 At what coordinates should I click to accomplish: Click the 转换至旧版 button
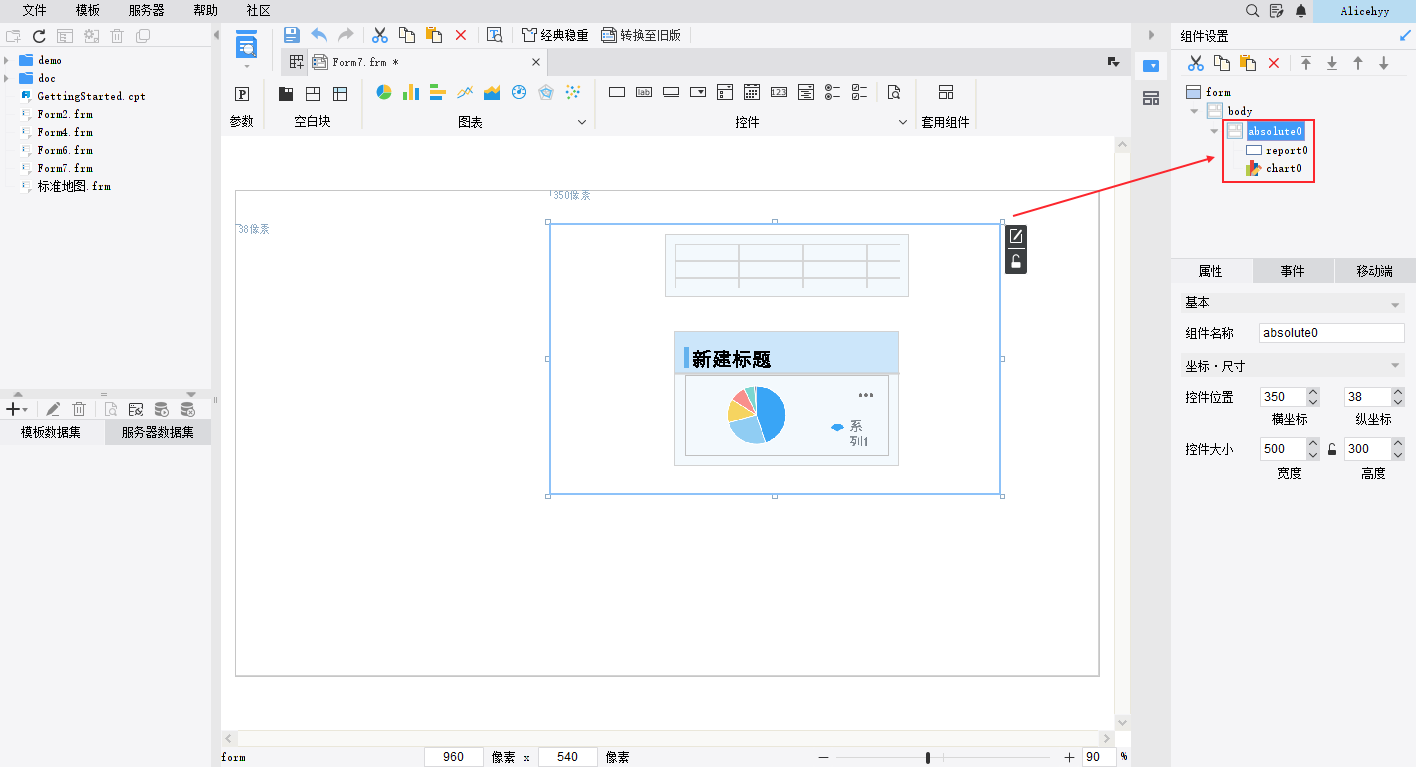[641, 35]
